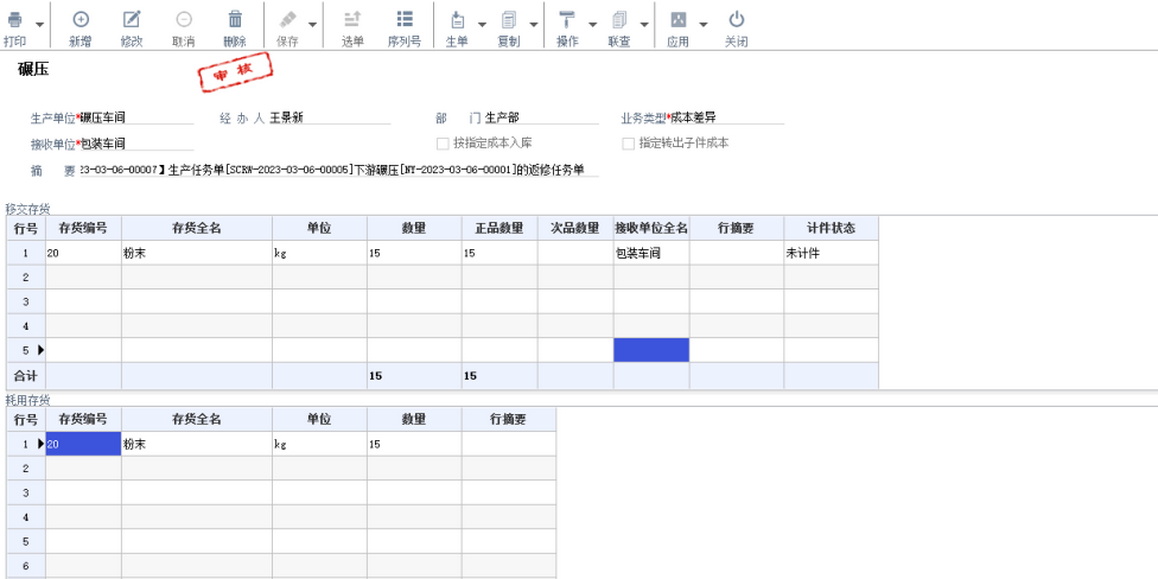Toggle the 指定转出子件成本 checkbox
Viewport: 1158px width, 579px height.
(629, 143)
